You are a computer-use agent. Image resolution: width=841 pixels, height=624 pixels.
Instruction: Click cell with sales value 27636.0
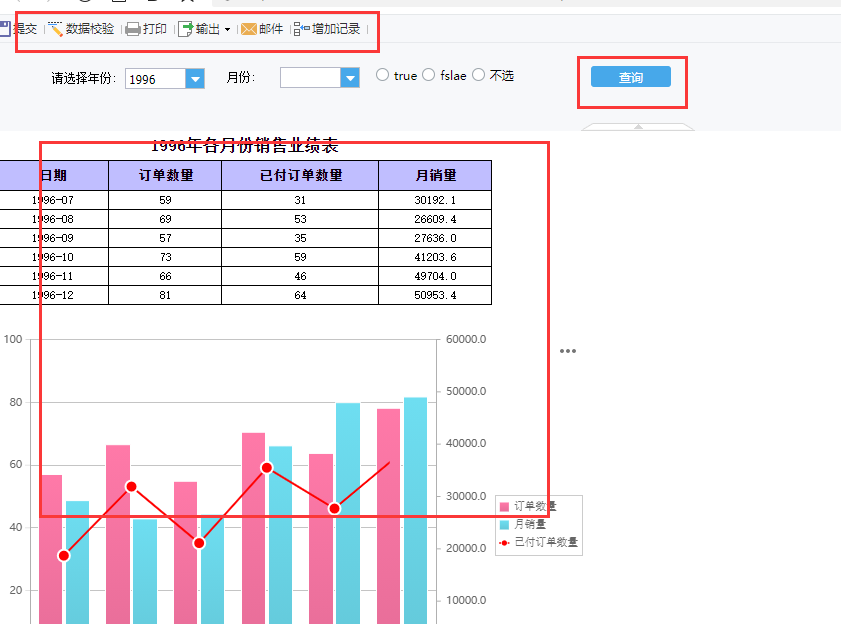(x=435, y=238)
